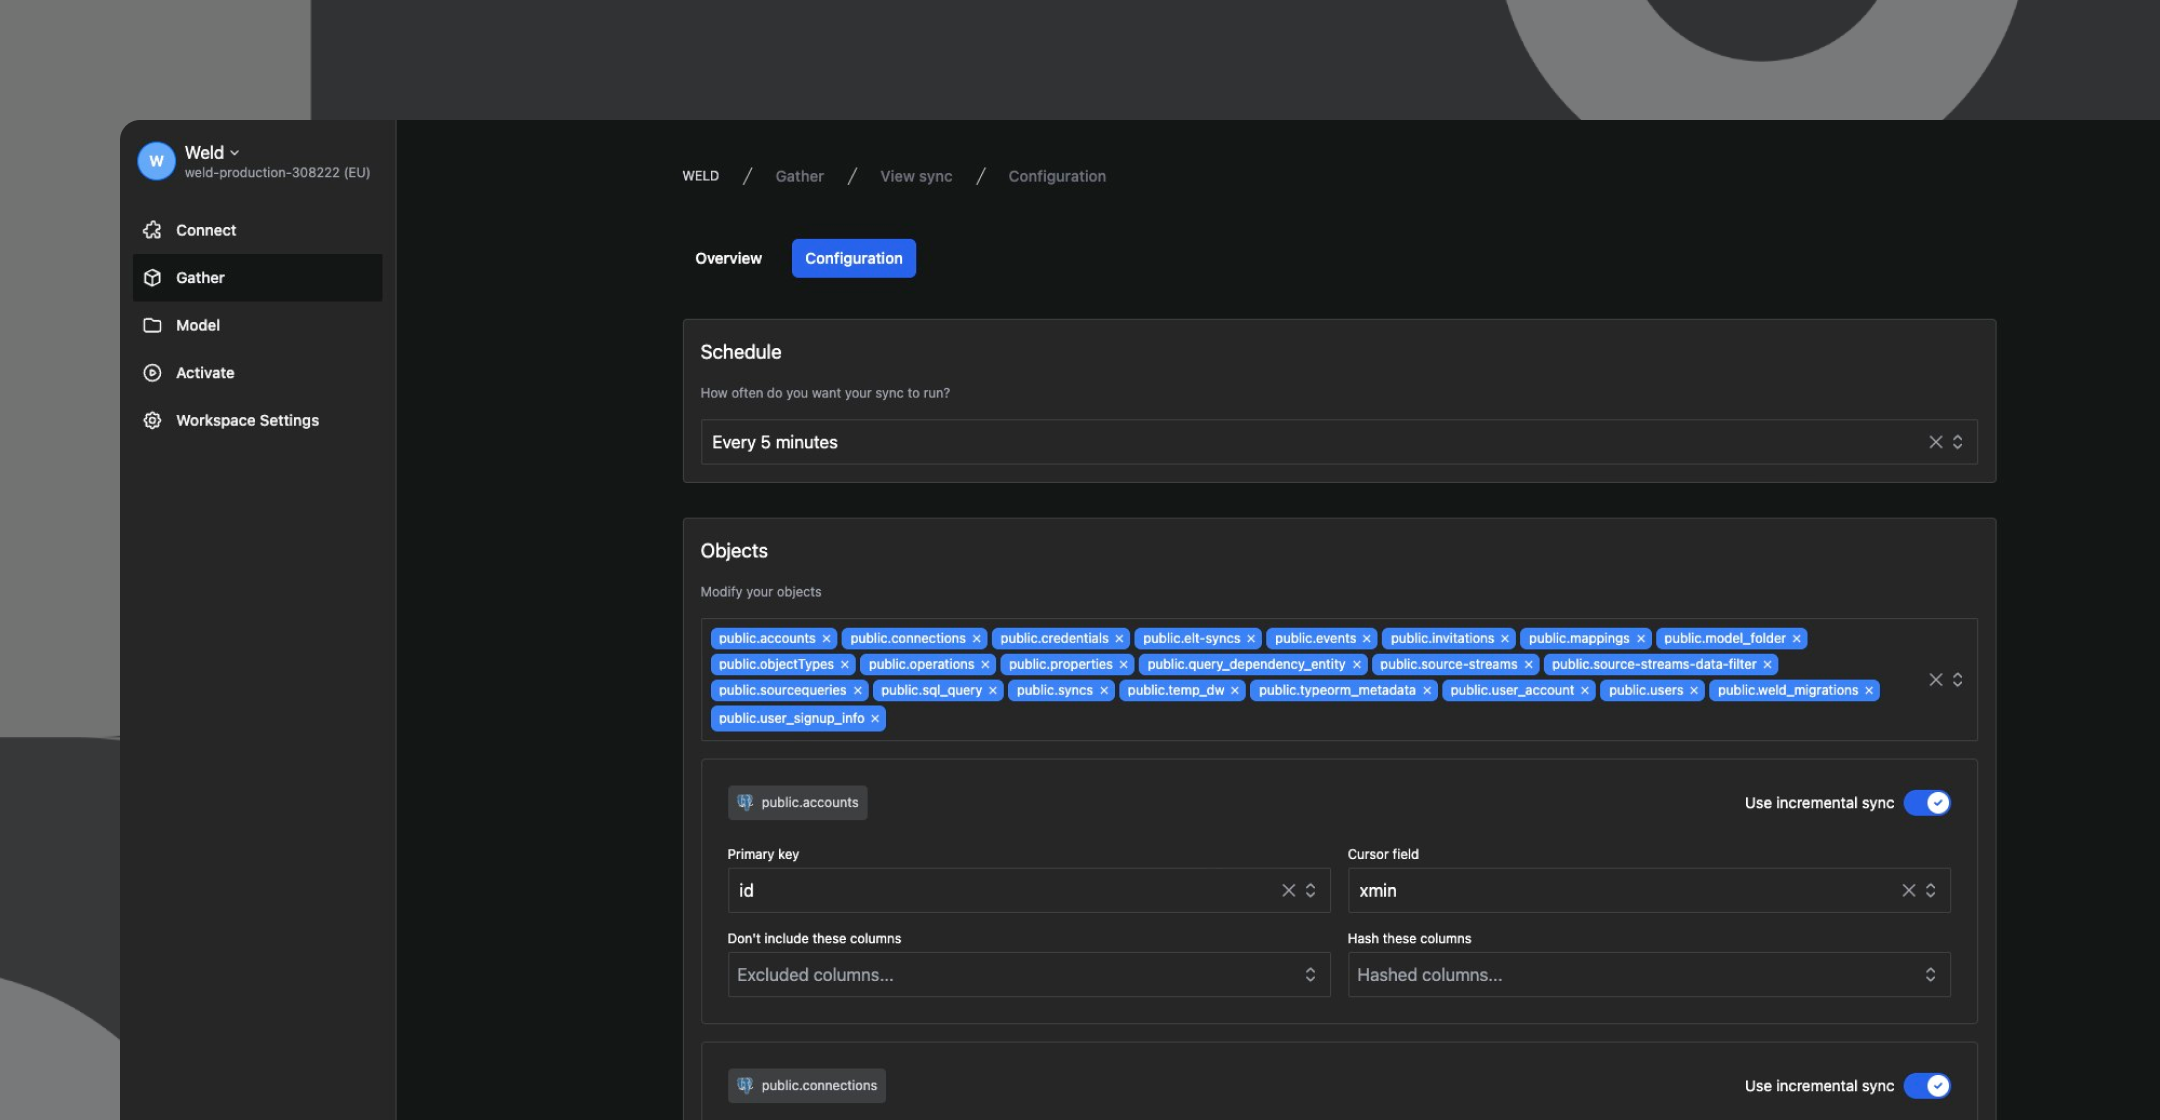
Task: Open the Primary key id dropdown
Action: [1310, 890]
